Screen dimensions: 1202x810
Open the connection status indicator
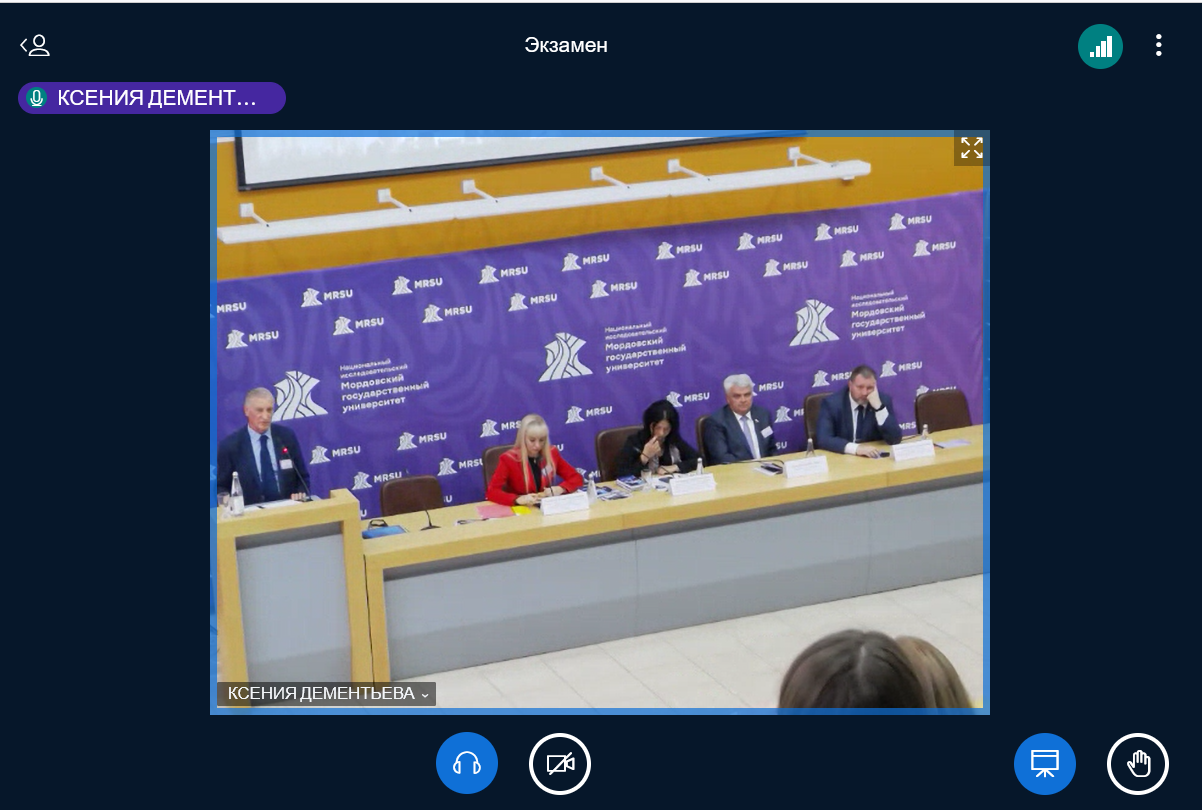(1100, 46)
